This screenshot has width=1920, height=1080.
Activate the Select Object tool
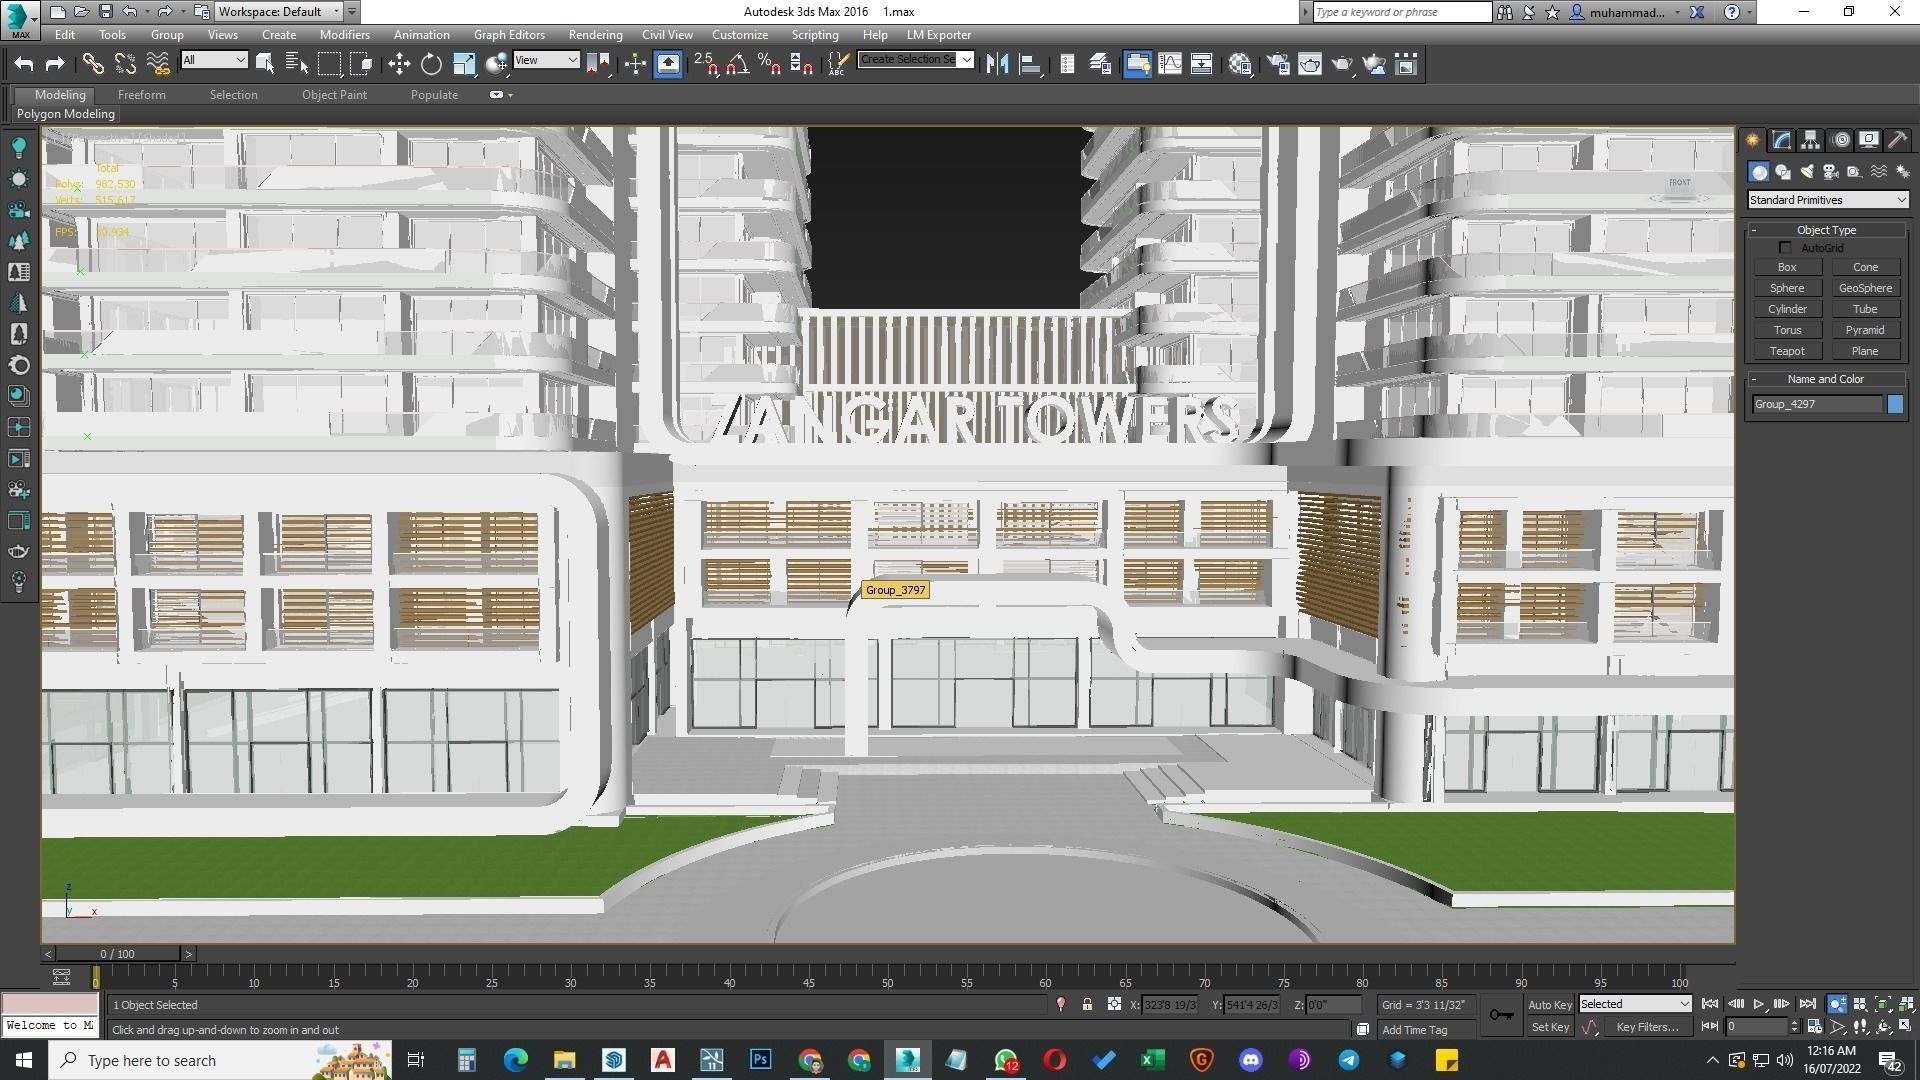pos(265,64)
